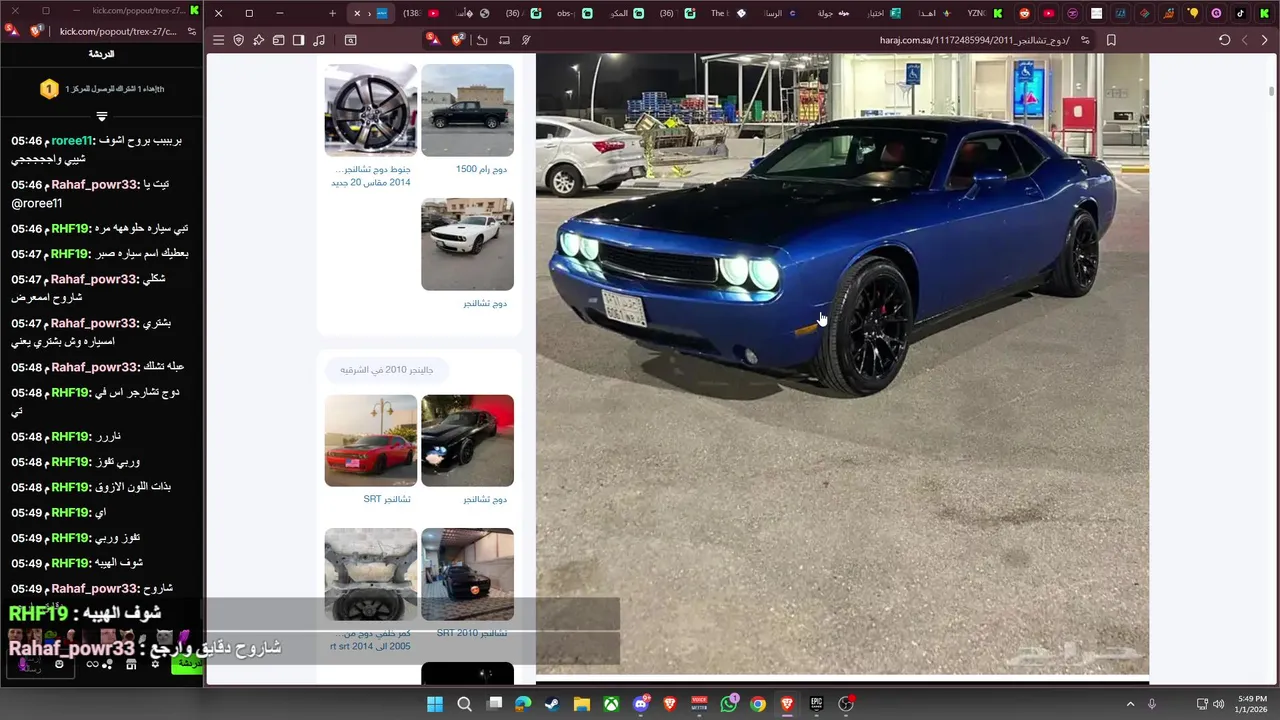
Task: Open site settings icon beside the haraj URL
Action: point(1085,40)
